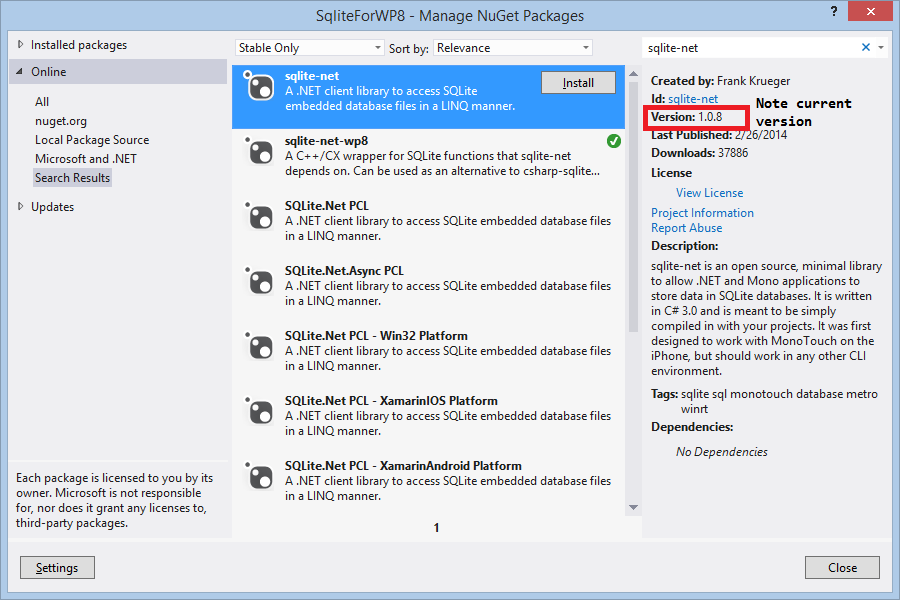Select SQLite.Net PCL - XamarinAndroid Platform title
Image resolution: width=900 pixels, height=600 pixels.
tap(403, 465)
